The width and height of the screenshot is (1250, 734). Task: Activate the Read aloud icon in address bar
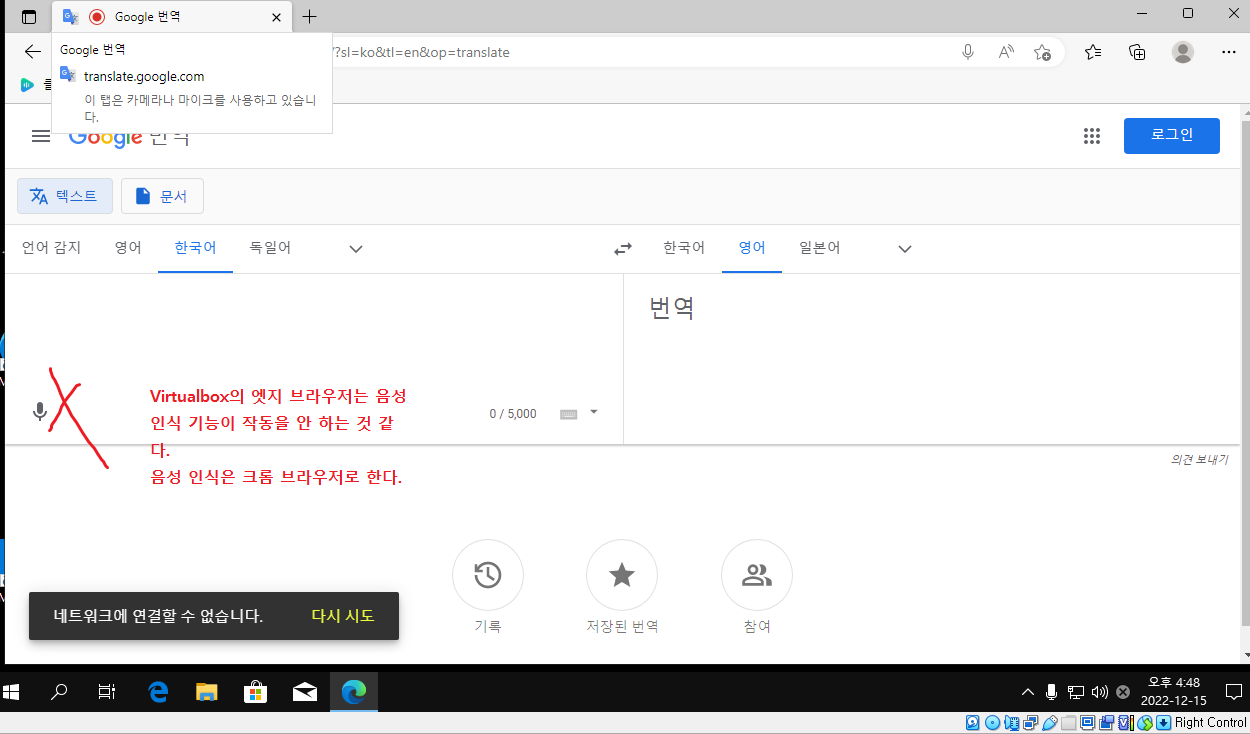coord(1006,52)
